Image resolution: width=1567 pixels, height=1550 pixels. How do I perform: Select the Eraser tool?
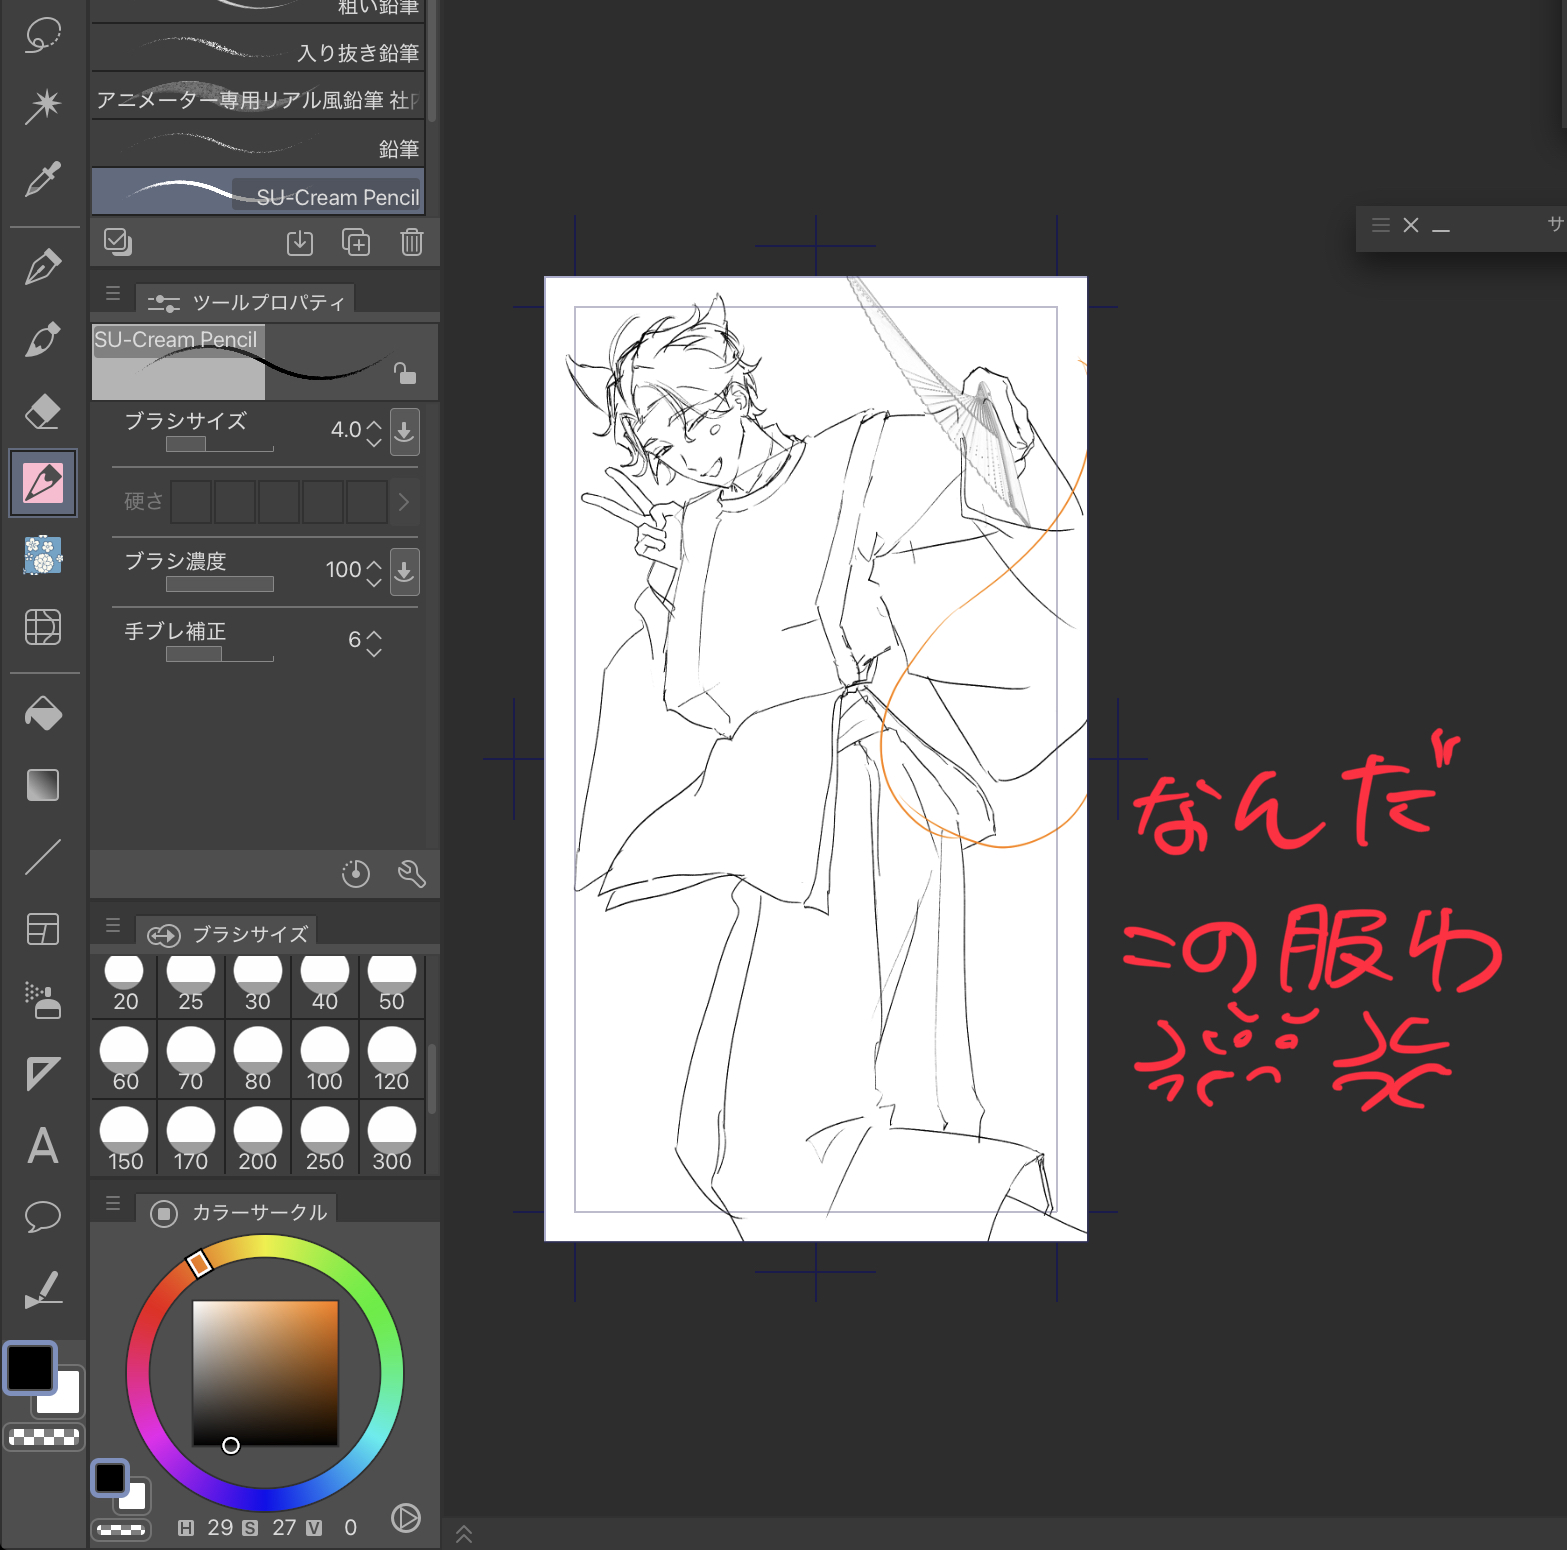tap(42, 411)
